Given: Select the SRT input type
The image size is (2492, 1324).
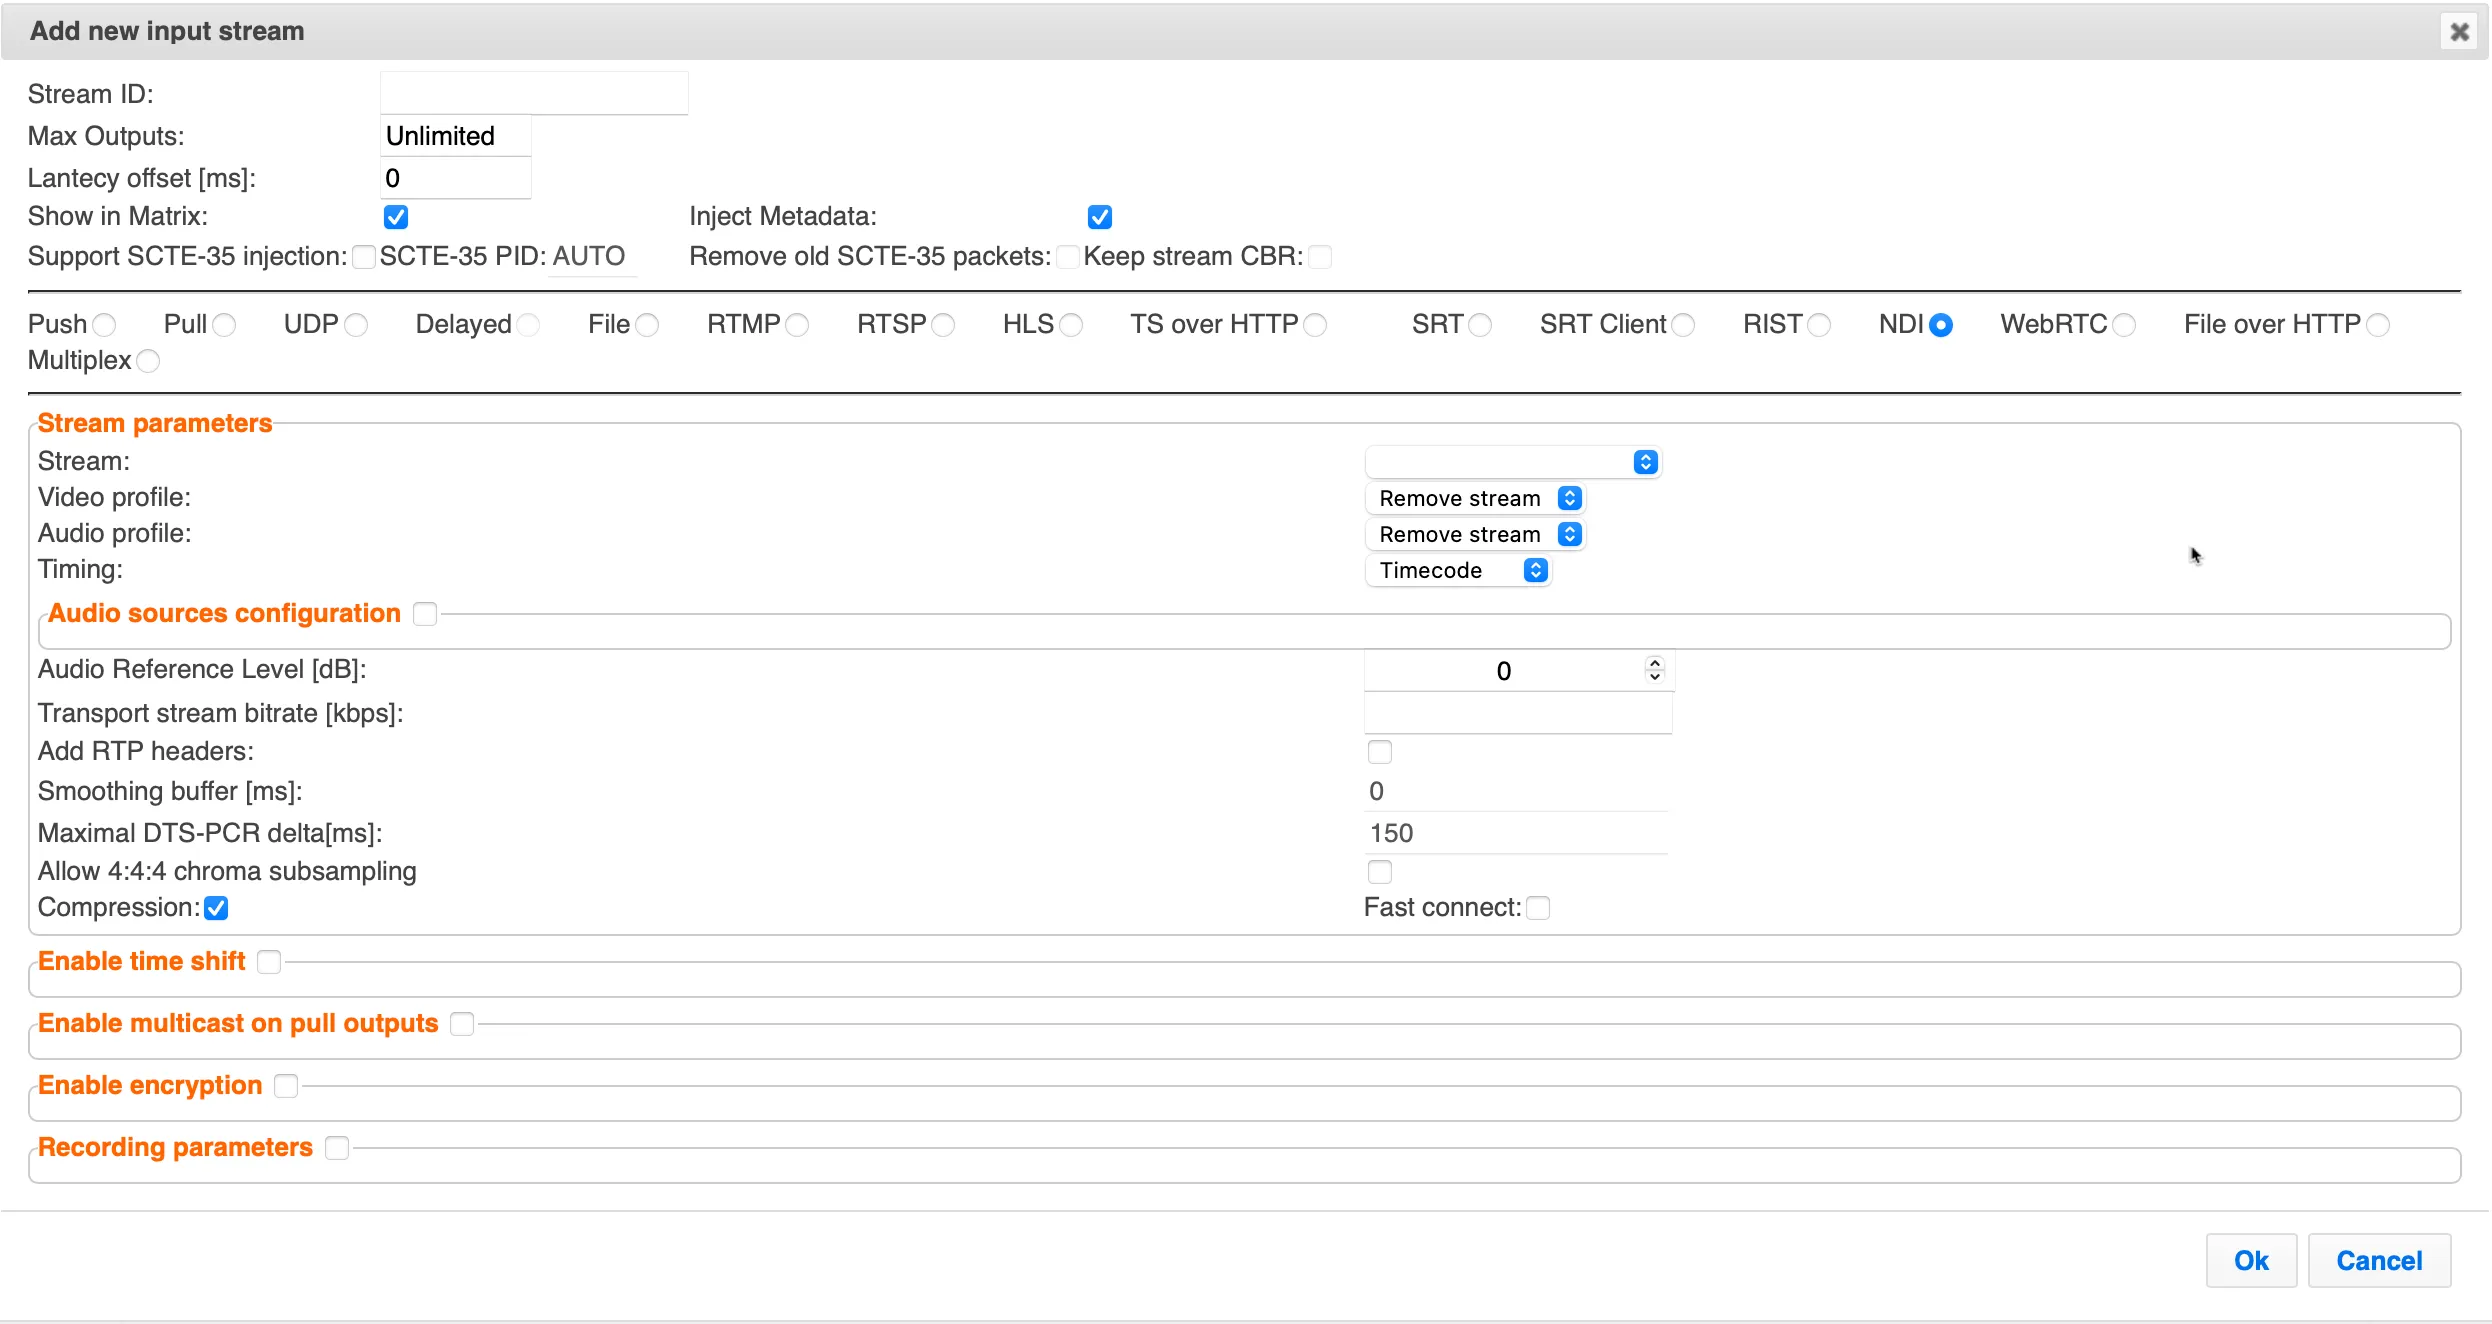Looking at the screenshot, I should coord(1480,325).
